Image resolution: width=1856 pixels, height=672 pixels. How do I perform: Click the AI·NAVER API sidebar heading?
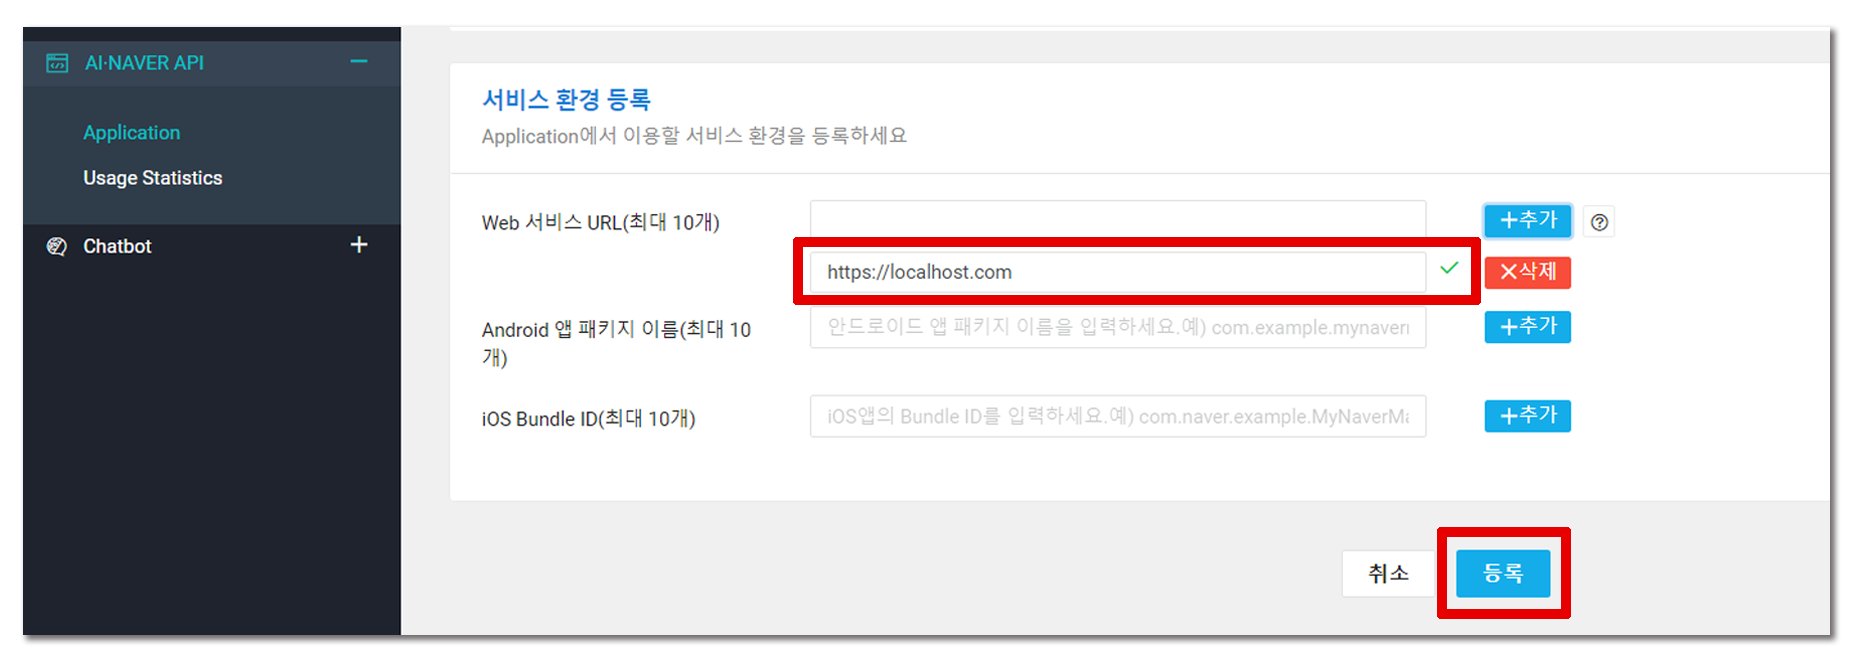pyautogui.click(x=144, y=63)
